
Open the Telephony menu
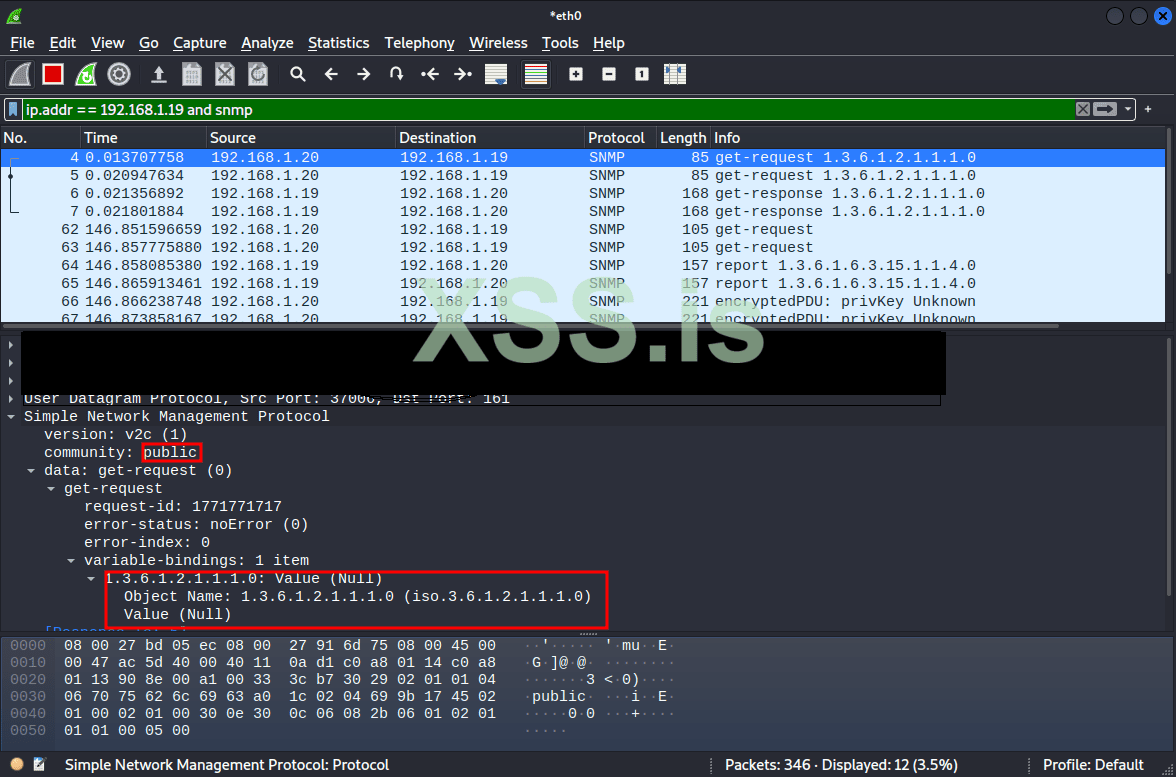click(419, 43)
